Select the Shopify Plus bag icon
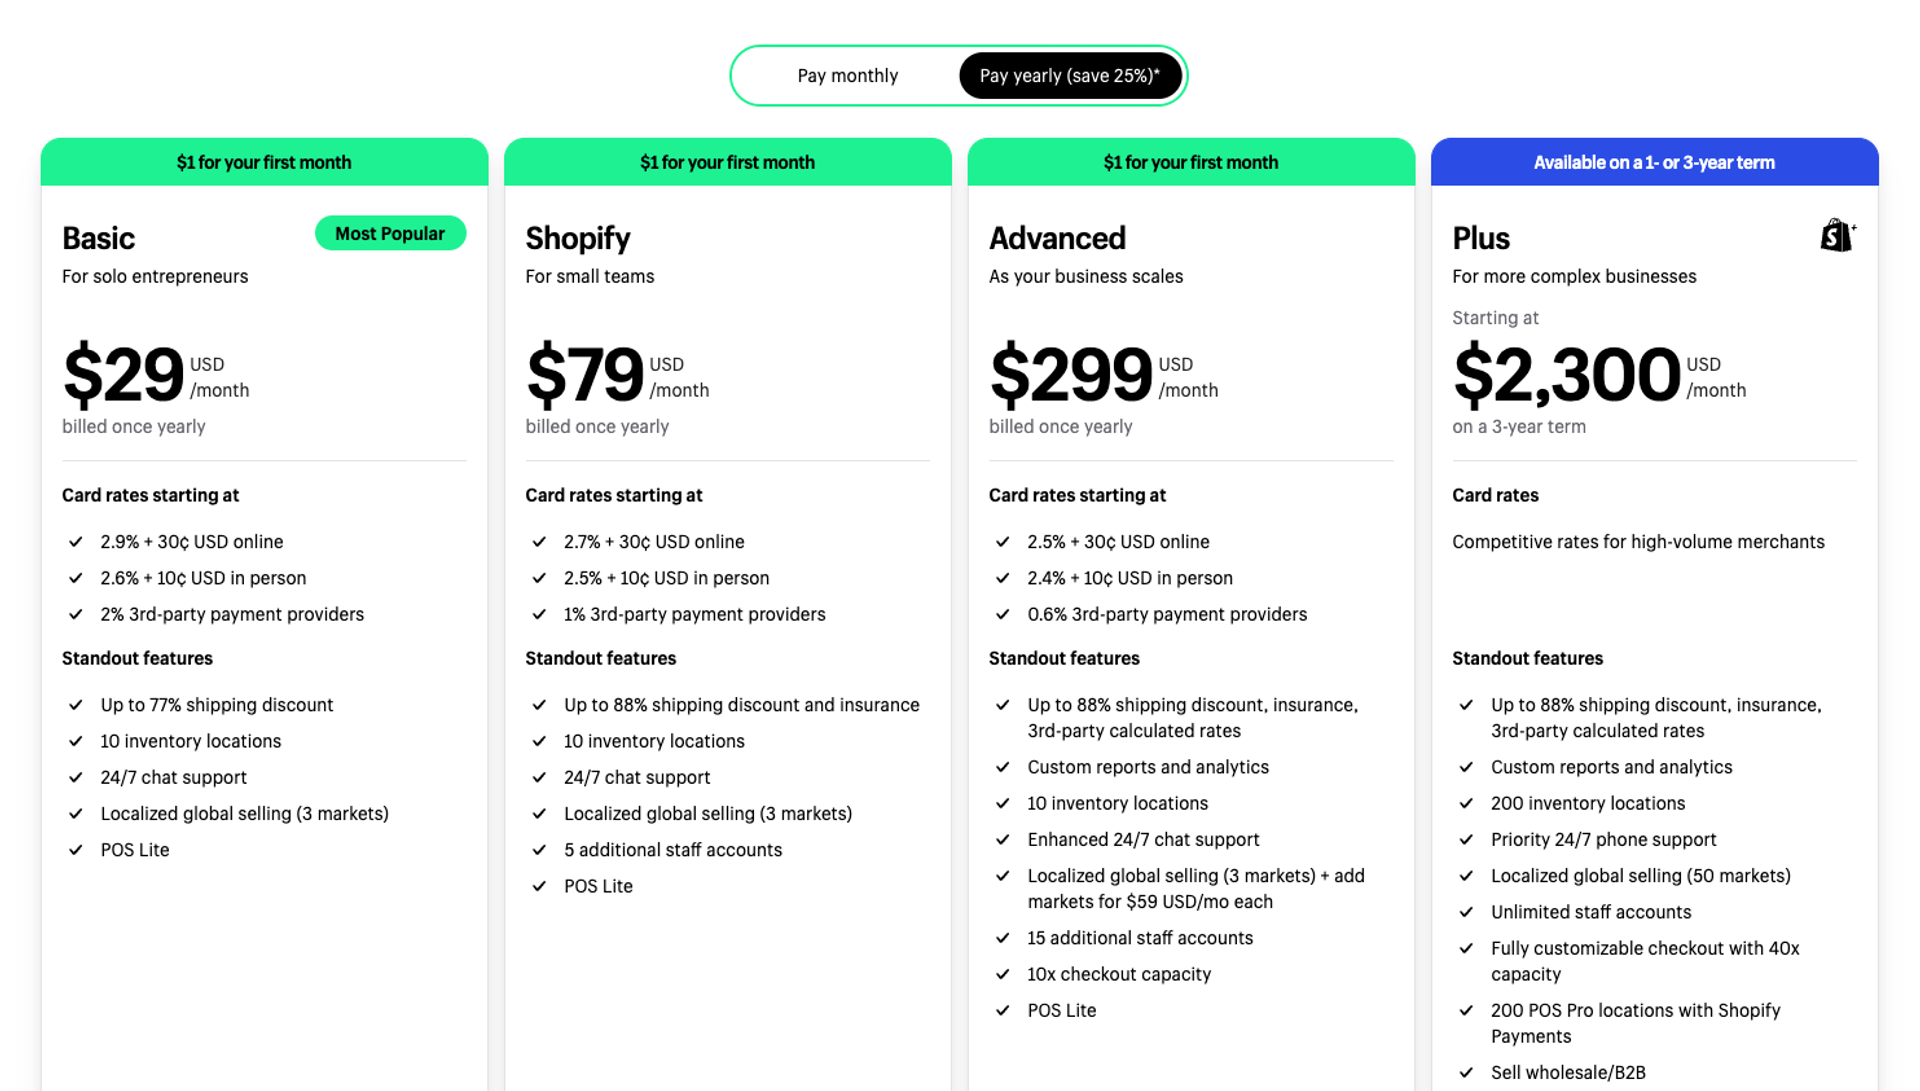 coord(1838,236)
